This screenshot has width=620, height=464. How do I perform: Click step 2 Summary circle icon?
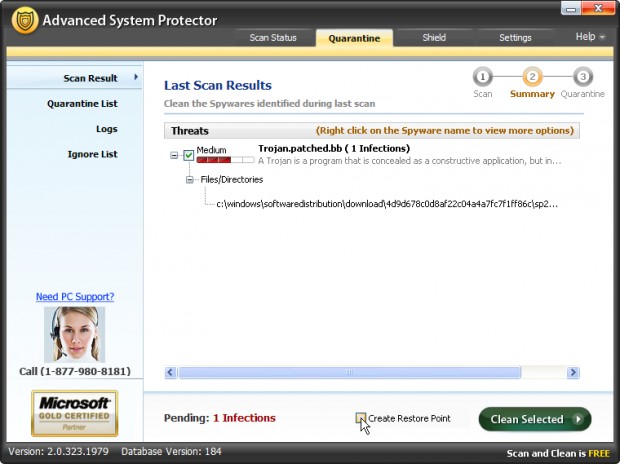tap(532, 77)
